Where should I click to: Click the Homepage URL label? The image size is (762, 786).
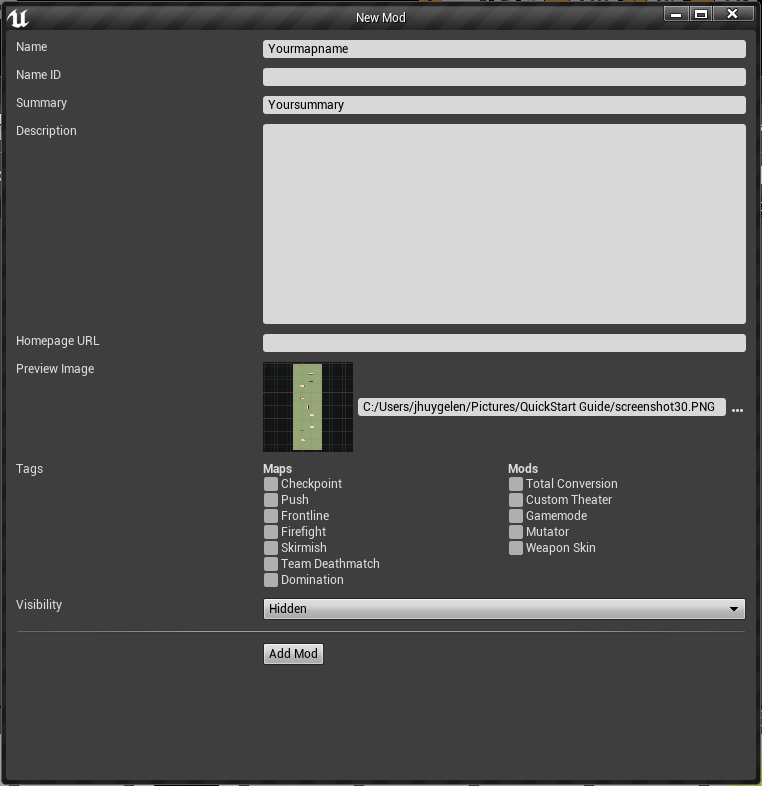[58, 341]
